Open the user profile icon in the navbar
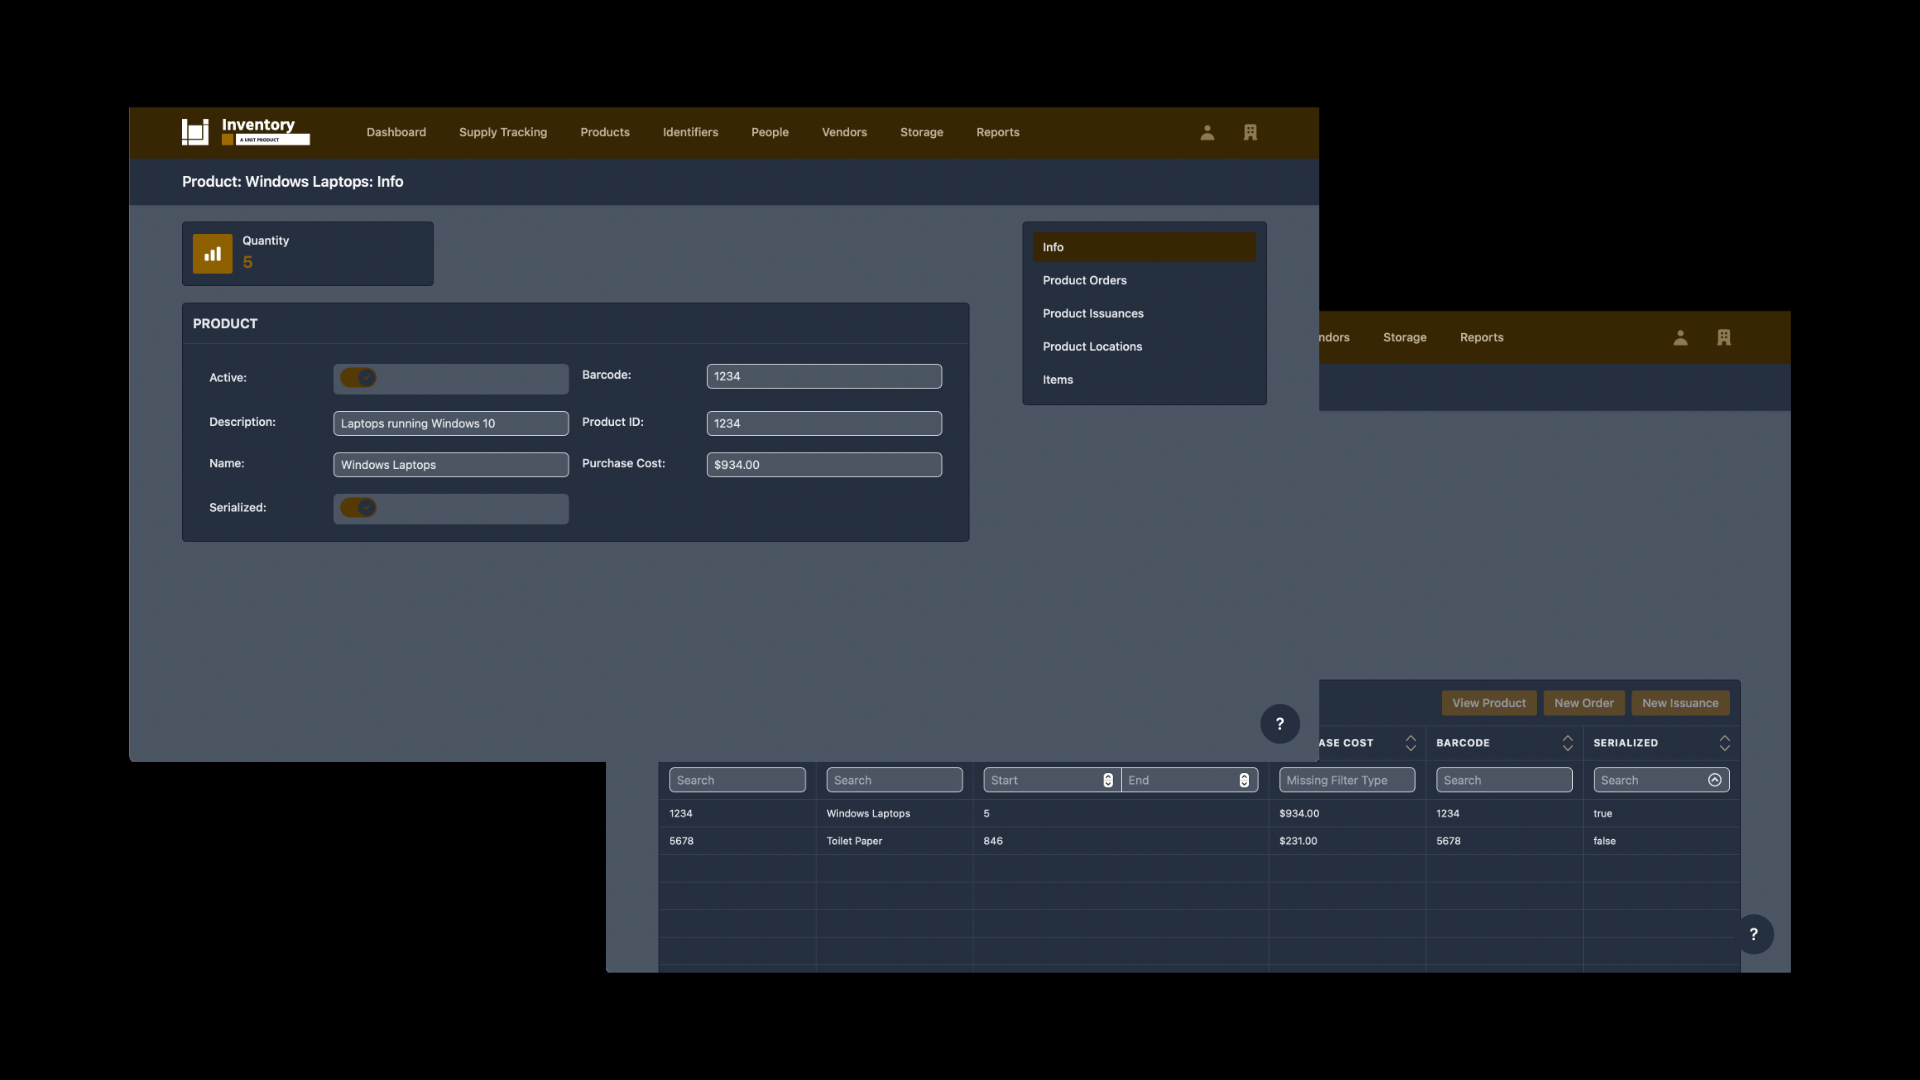The height and width of the screenshot is (1080, 1920). coord(1206,132)
